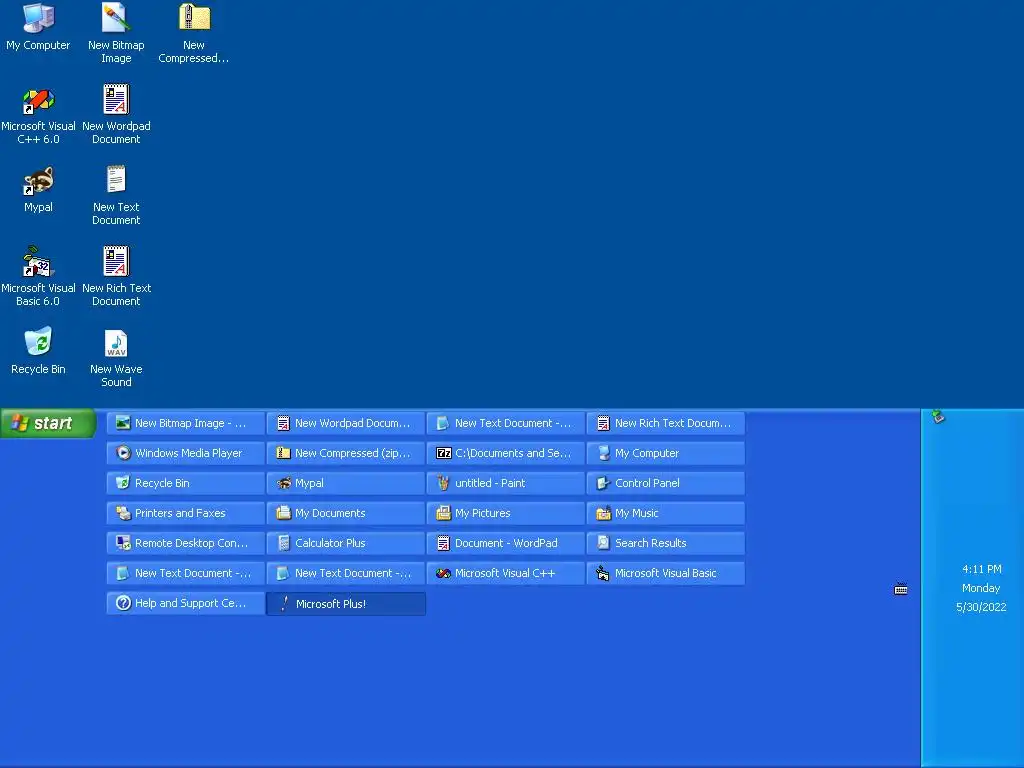Switch to New Rich Text Document taskbar window
This screenshot has height=768, width=1024.
[x=665, y=423]
